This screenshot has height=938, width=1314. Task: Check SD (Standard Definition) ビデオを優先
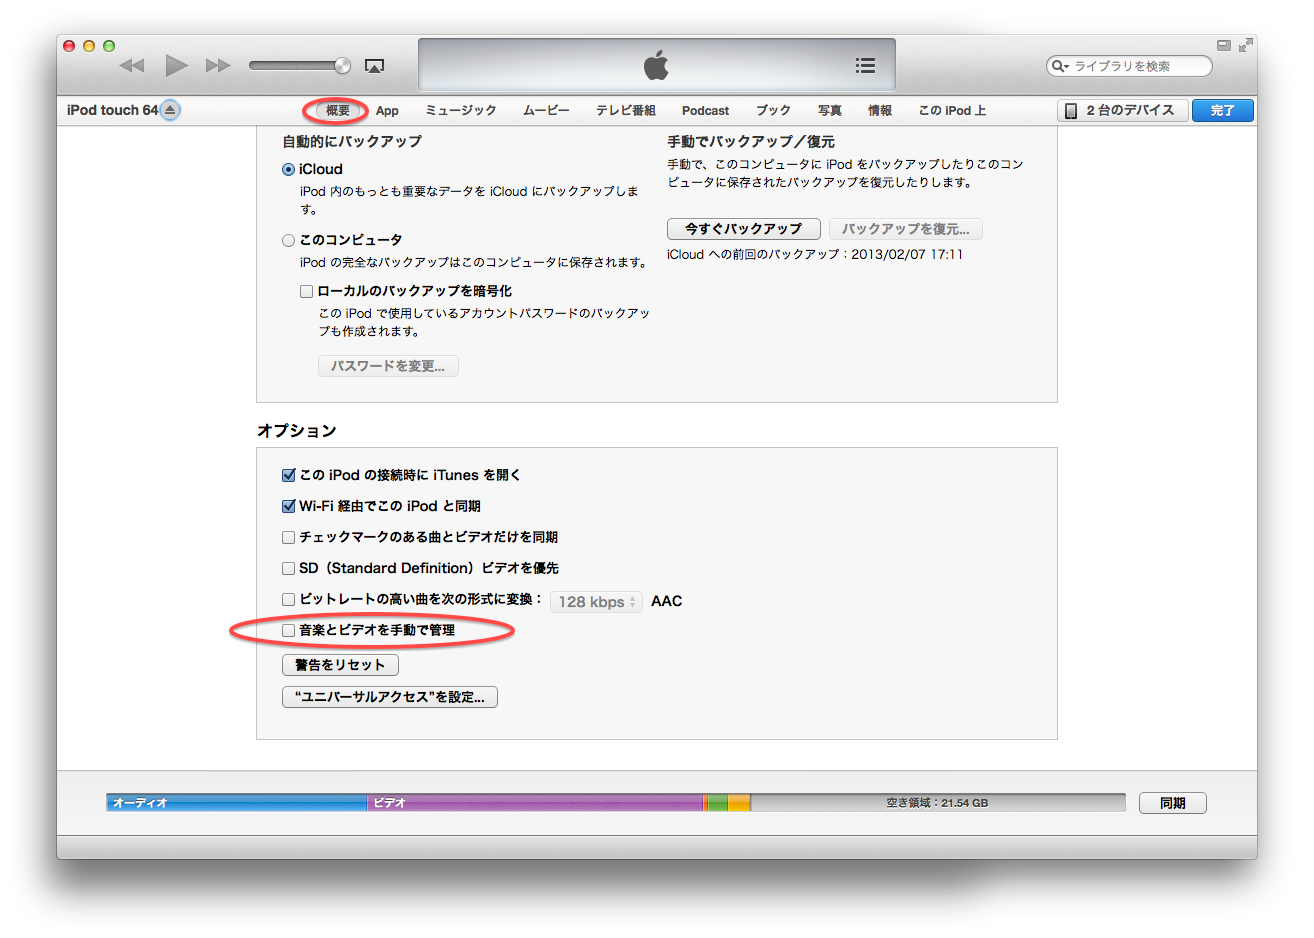(x=289, y=569)
